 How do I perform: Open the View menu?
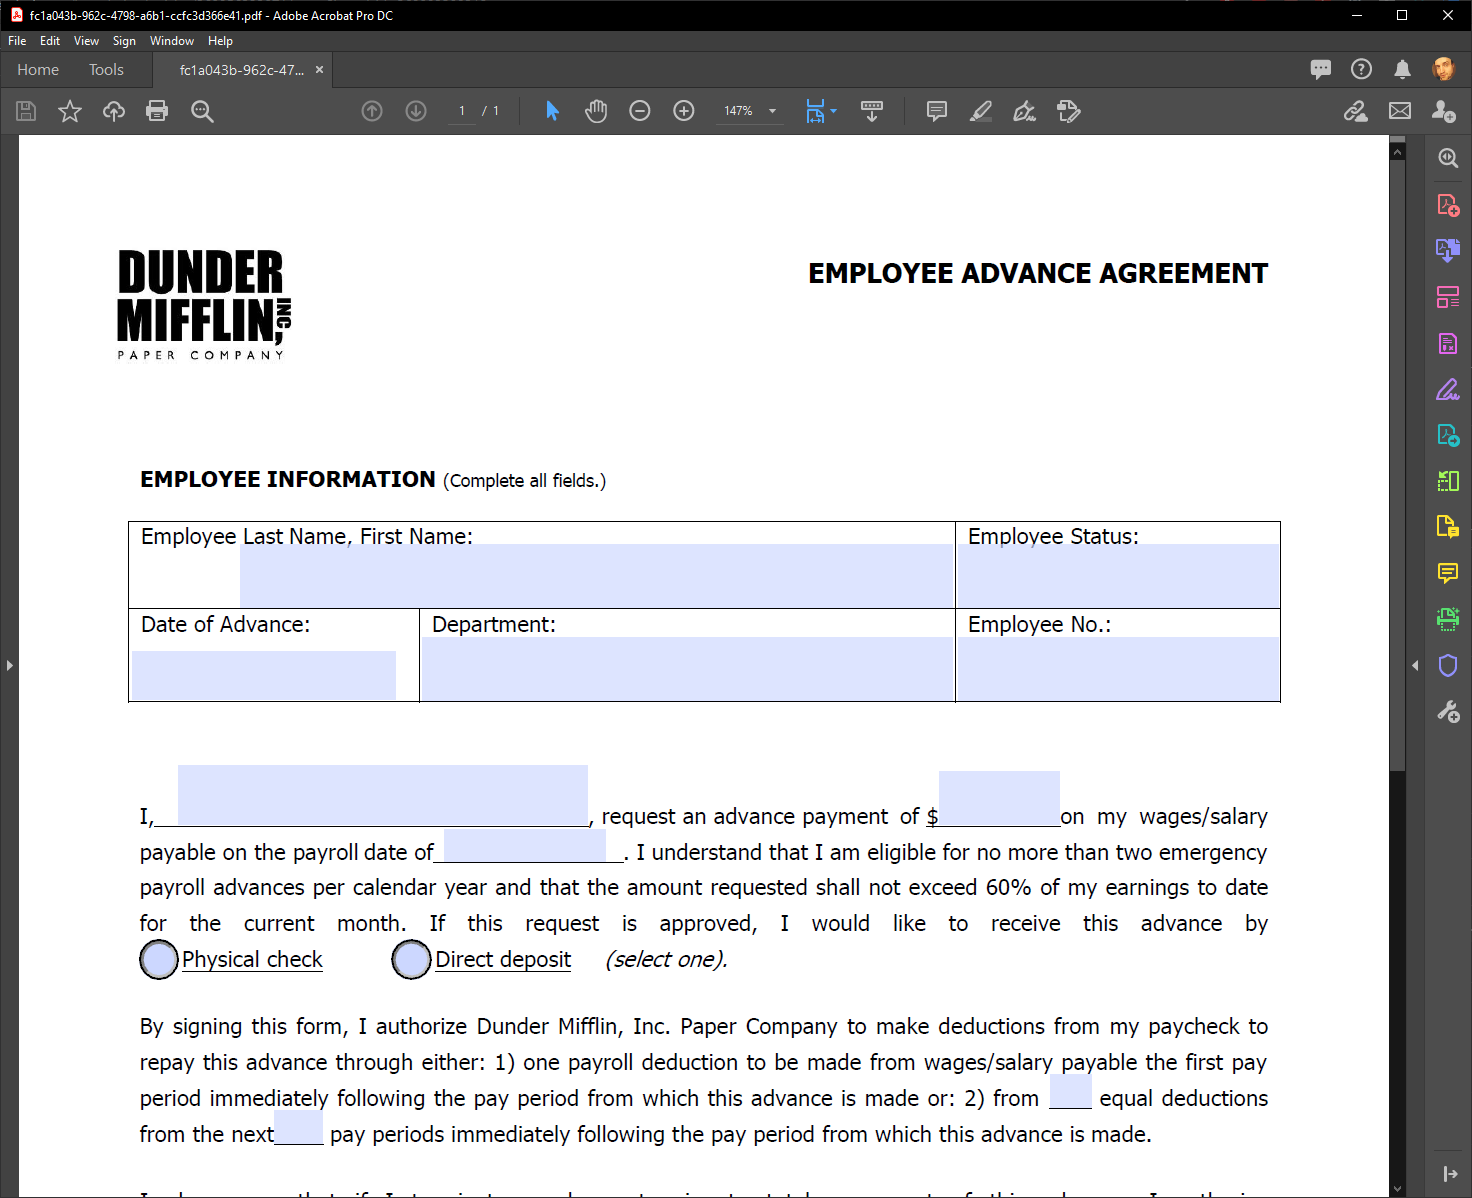pyautogui.click(x=86, y=41)
